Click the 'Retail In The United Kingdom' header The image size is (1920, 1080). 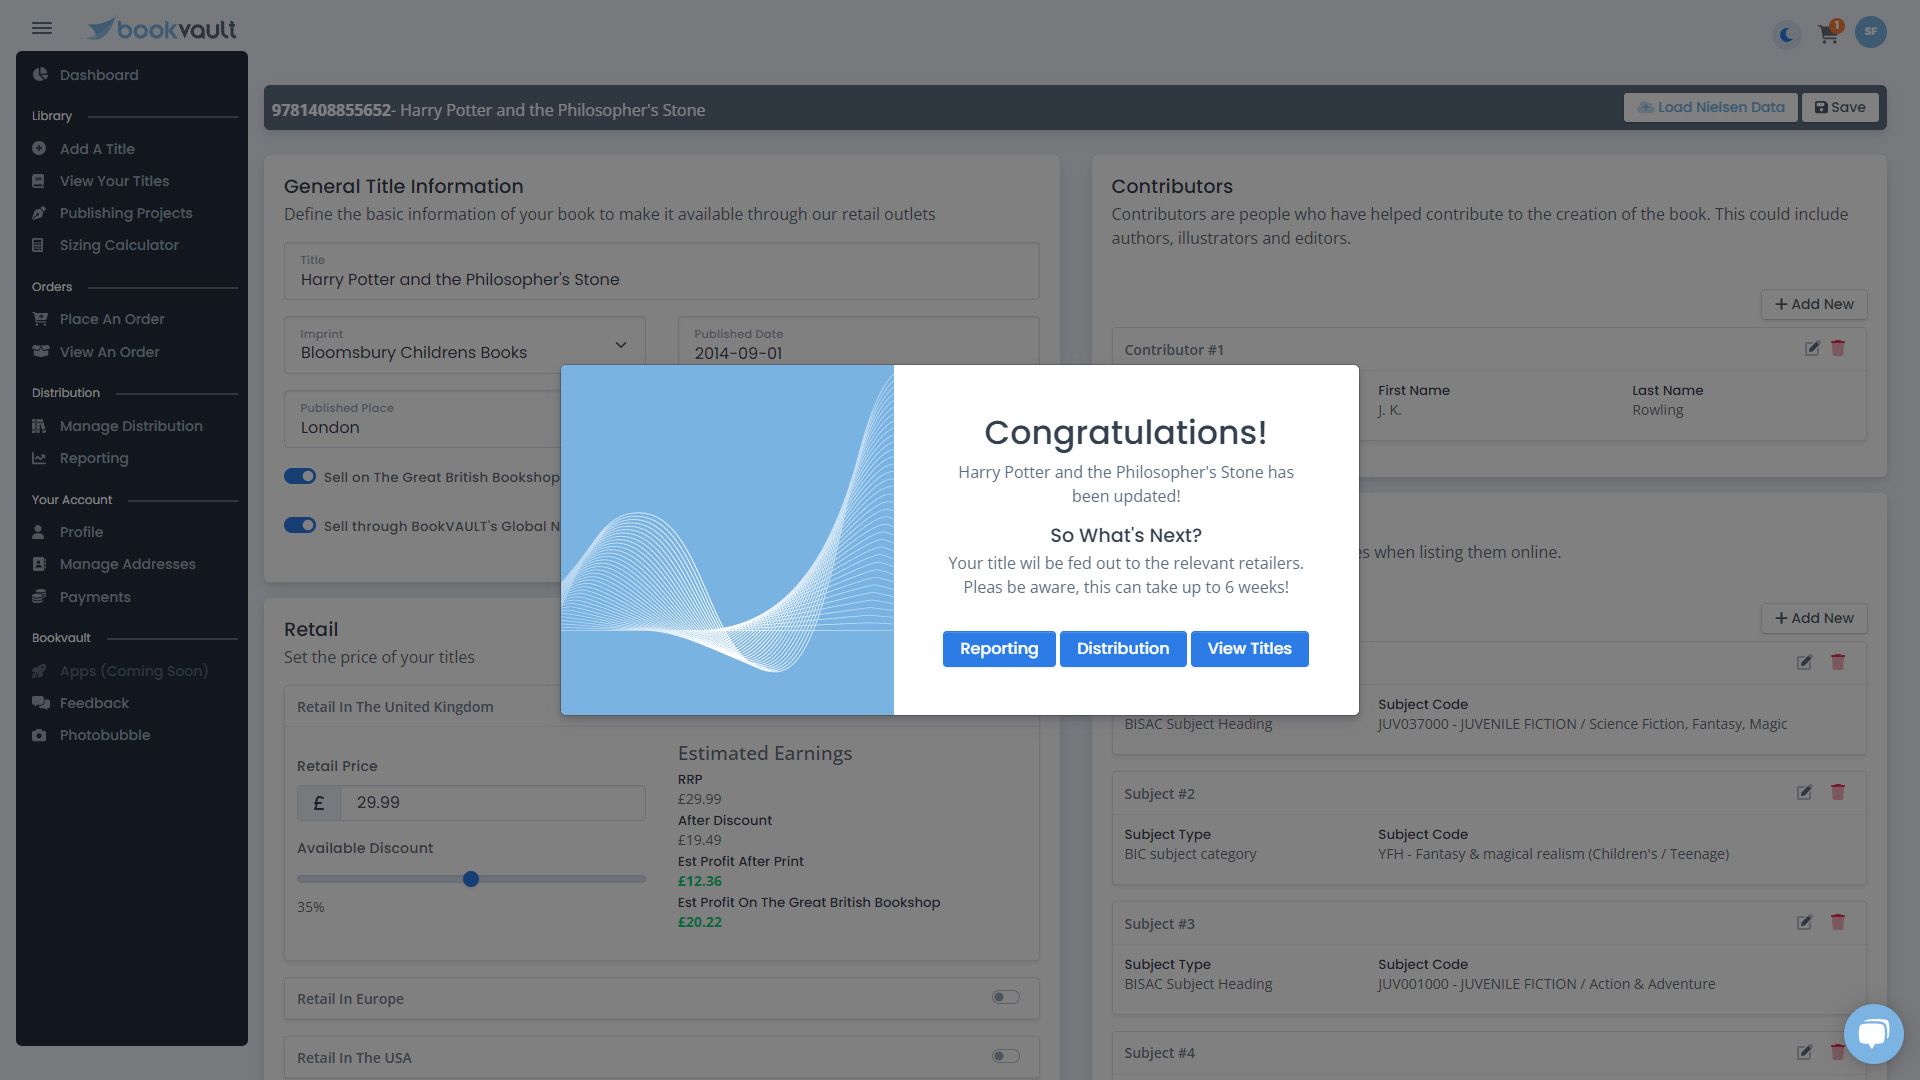click(395, 707)
